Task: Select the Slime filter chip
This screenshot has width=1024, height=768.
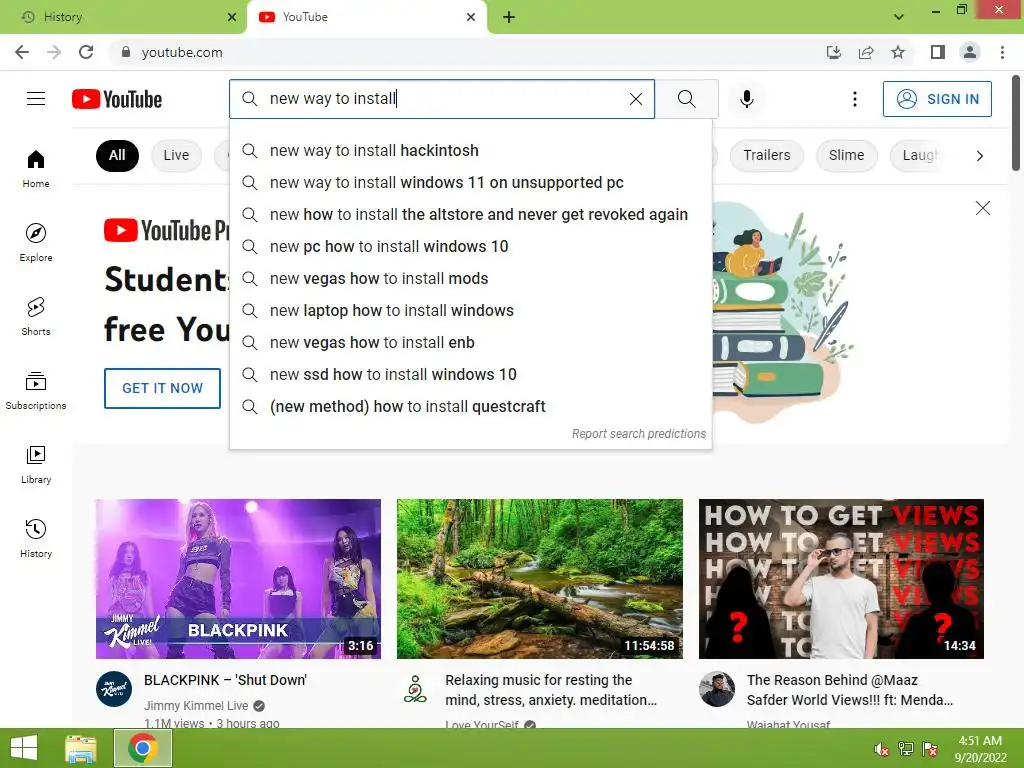Action: [846, 155]
